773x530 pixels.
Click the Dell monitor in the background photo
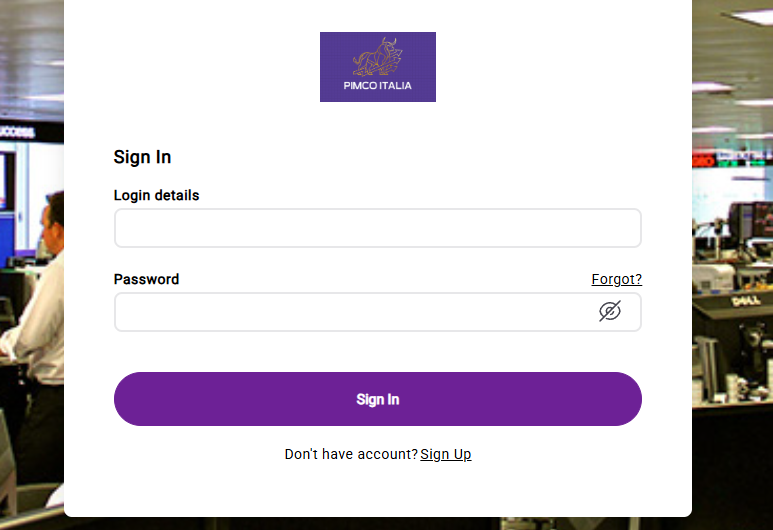coord(734,325)
